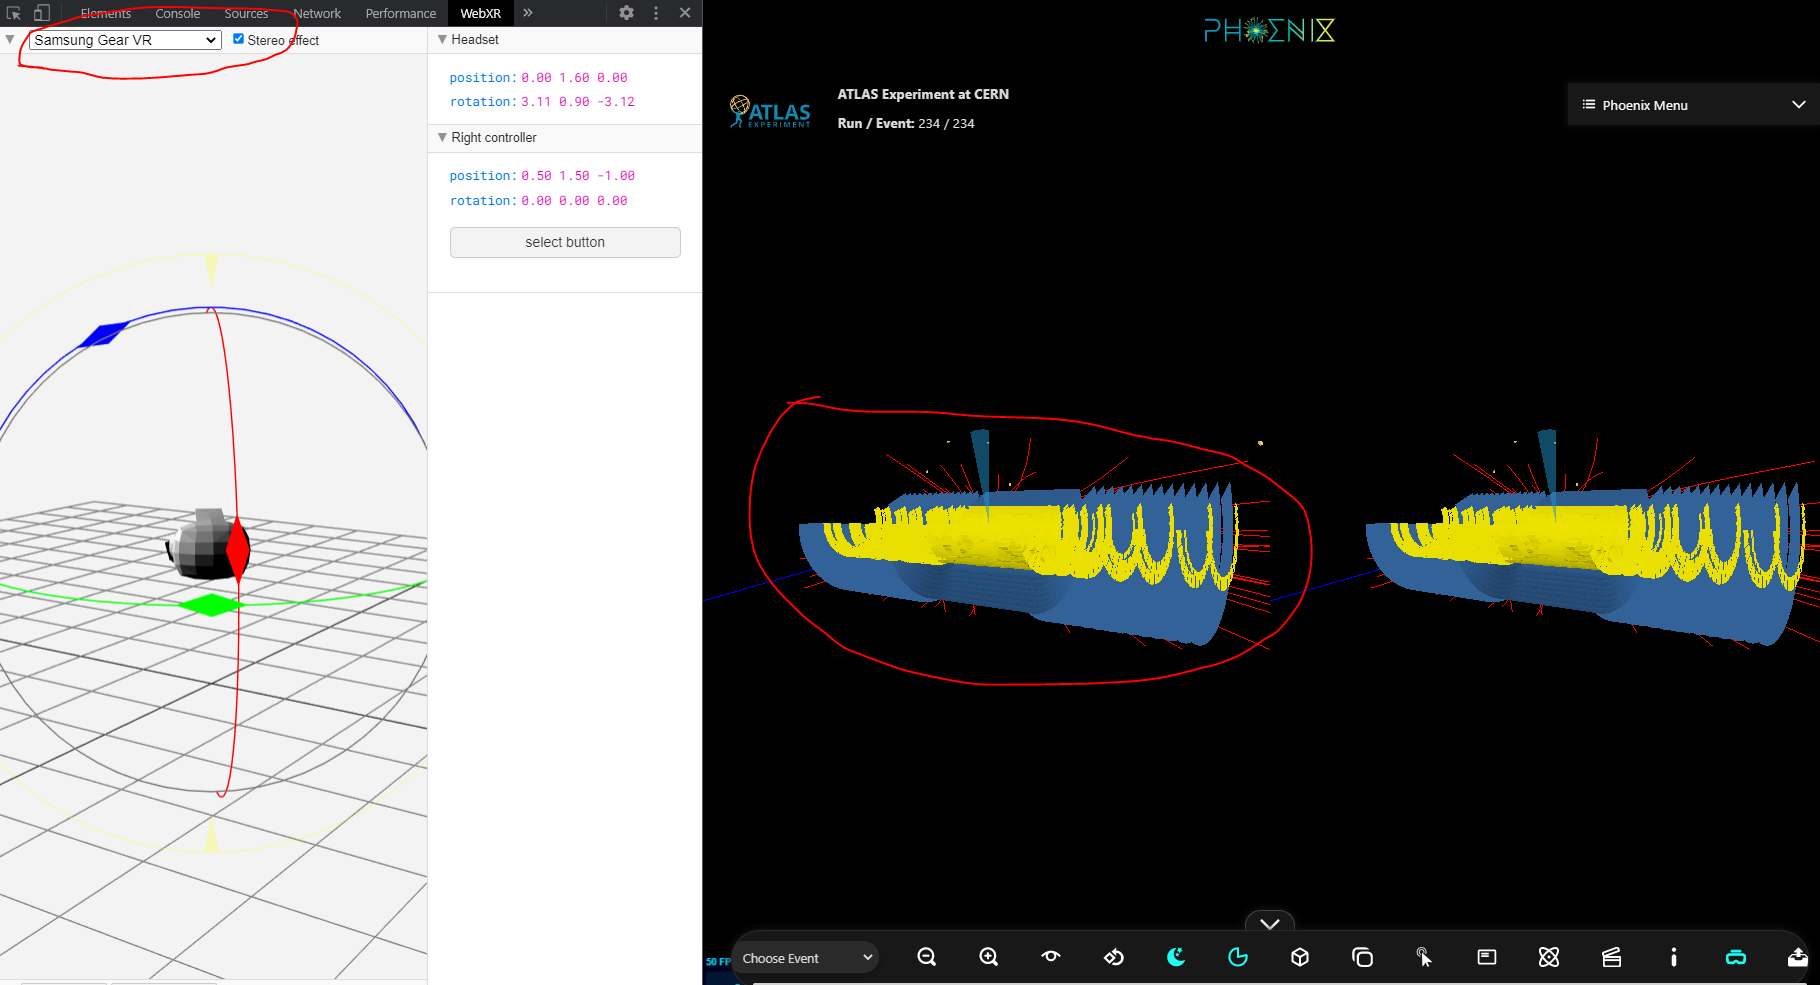The height and width of the screenshot is (985, 1820).
Task: Enable the overlay view icon
Action: click(1362, 957)
